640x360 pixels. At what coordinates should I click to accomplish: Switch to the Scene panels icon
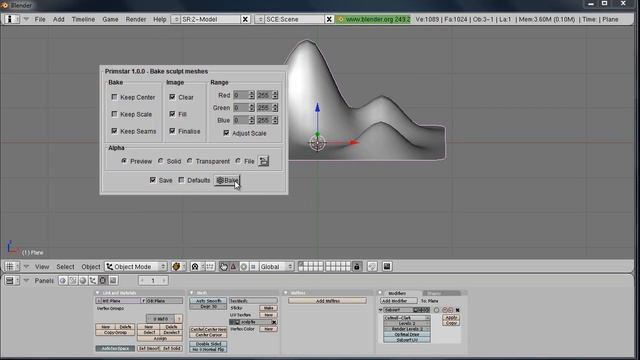coord(113,280)
